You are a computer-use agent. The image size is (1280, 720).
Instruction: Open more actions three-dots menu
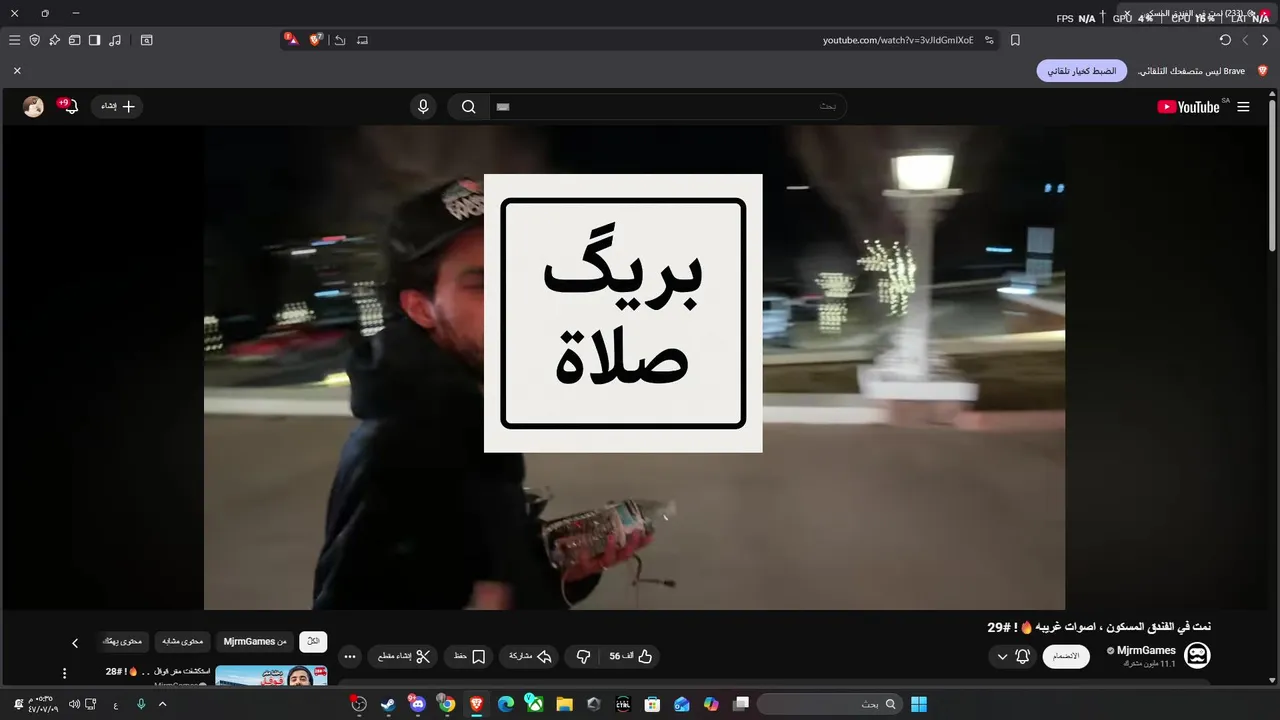coord(349,656)
